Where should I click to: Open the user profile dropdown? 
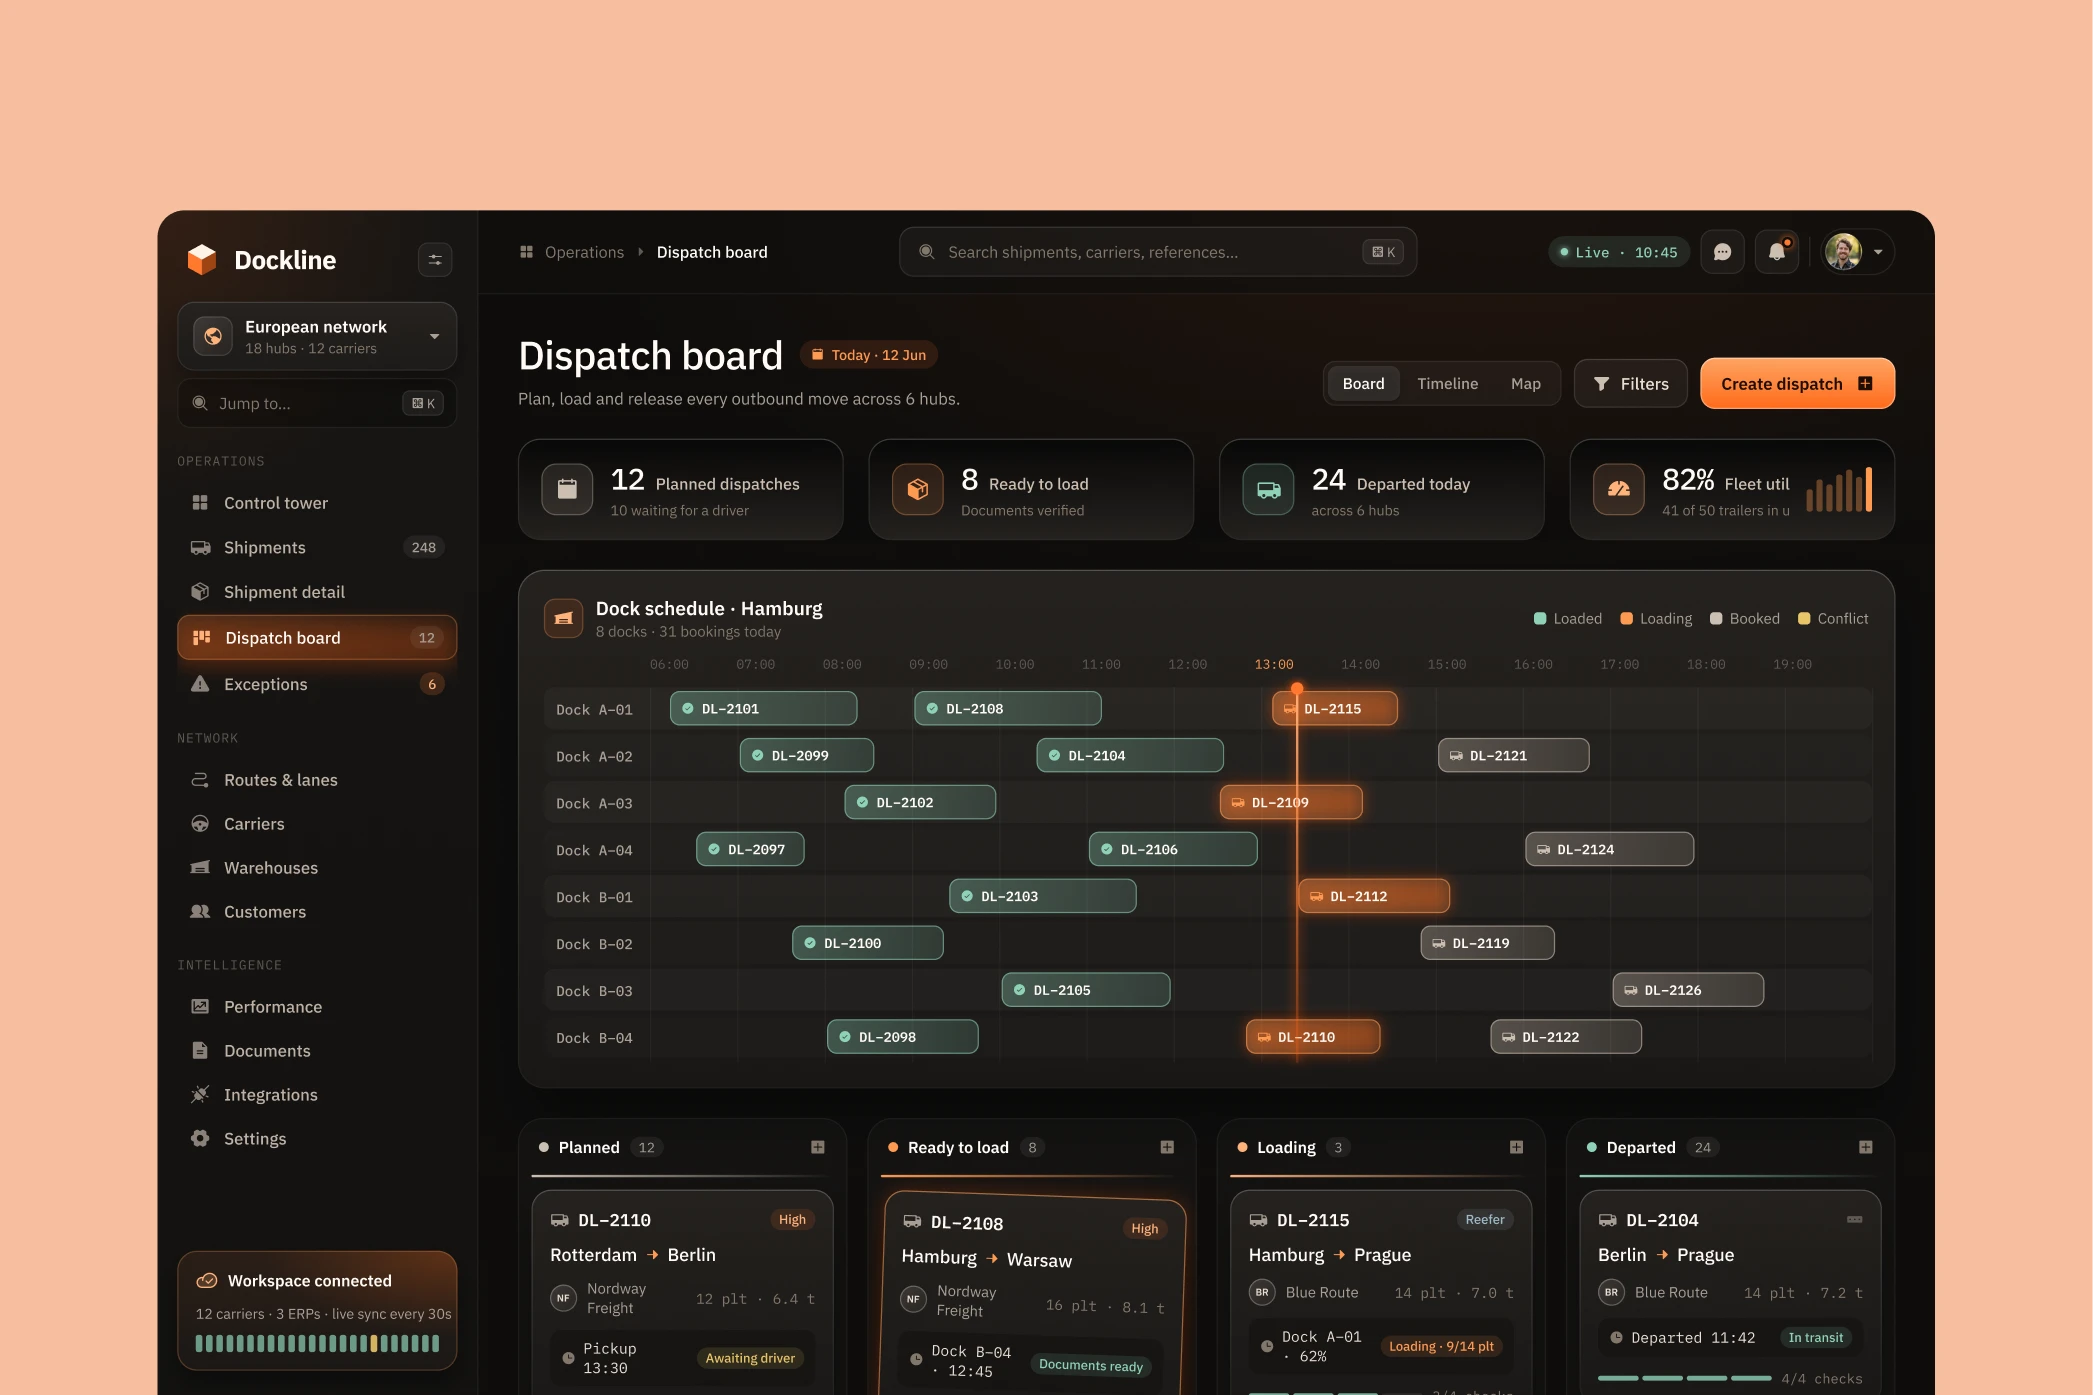pos(1857,252)
